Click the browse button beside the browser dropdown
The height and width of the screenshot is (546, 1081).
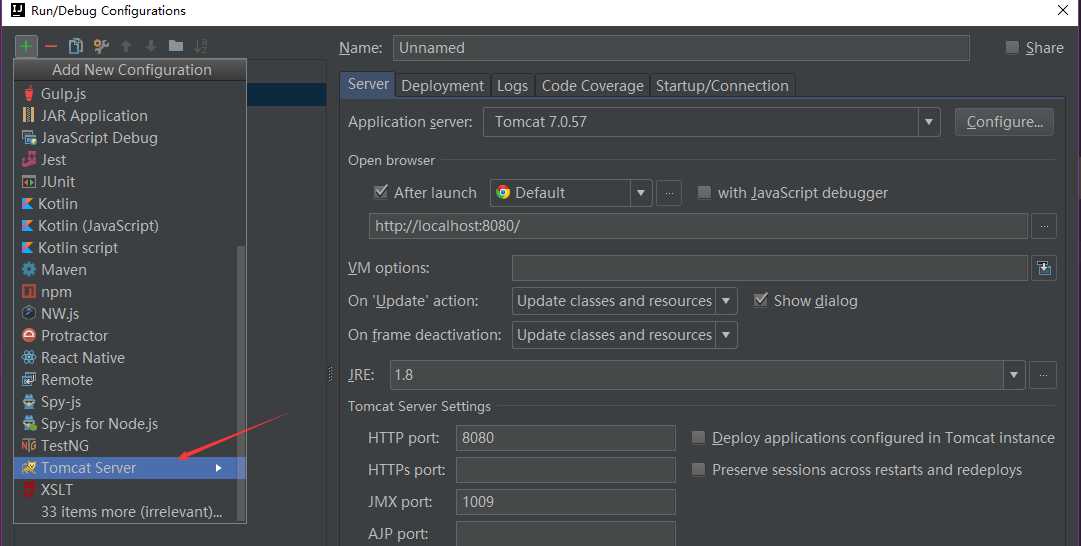coord(669,193)
